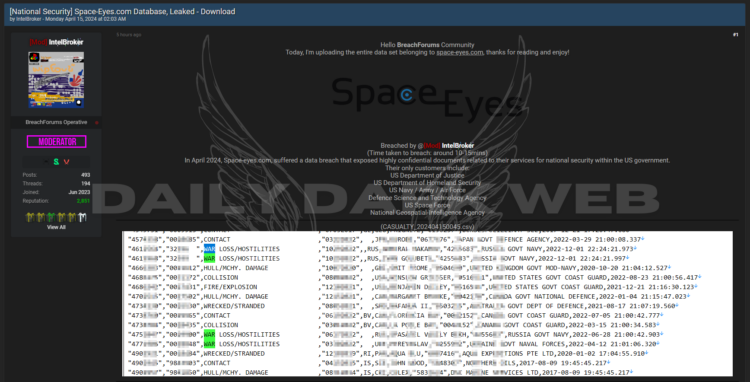
Task: Click the '5 hours ago' timestamp
Action: click(129, 35)
